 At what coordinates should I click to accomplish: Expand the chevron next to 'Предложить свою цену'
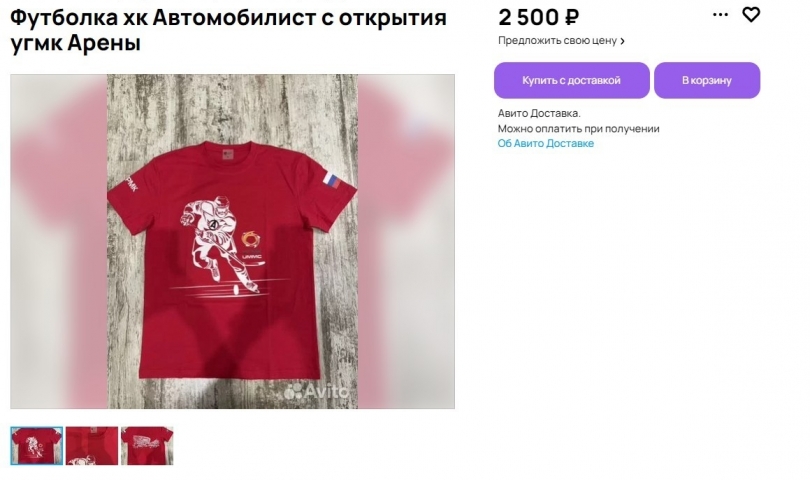(622, 41)
